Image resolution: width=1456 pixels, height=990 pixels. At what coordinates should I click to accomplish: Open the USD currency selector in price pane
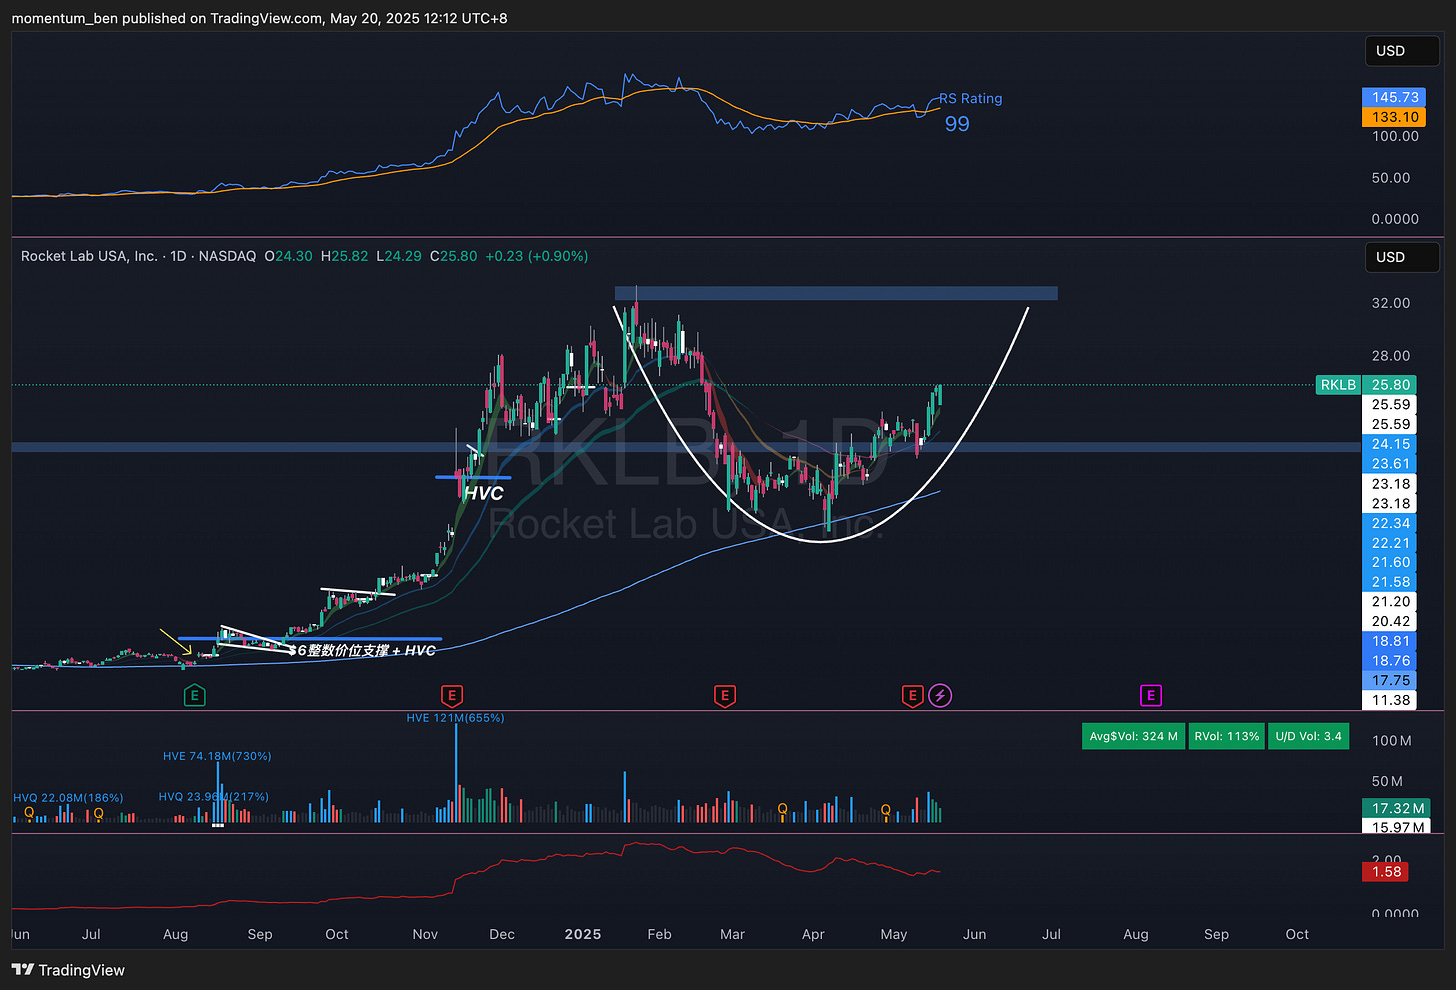(x=1402, y=257)
